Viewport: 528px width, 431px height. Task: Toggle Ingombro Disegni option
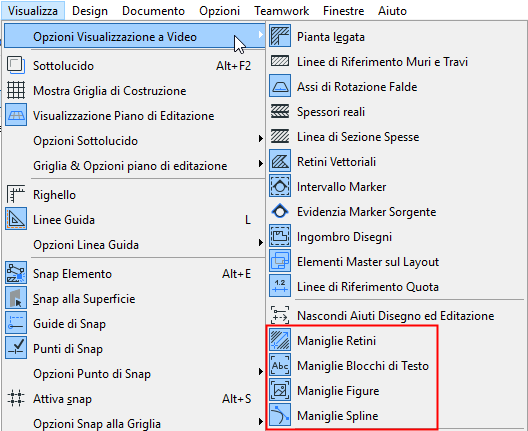[396, 236]
